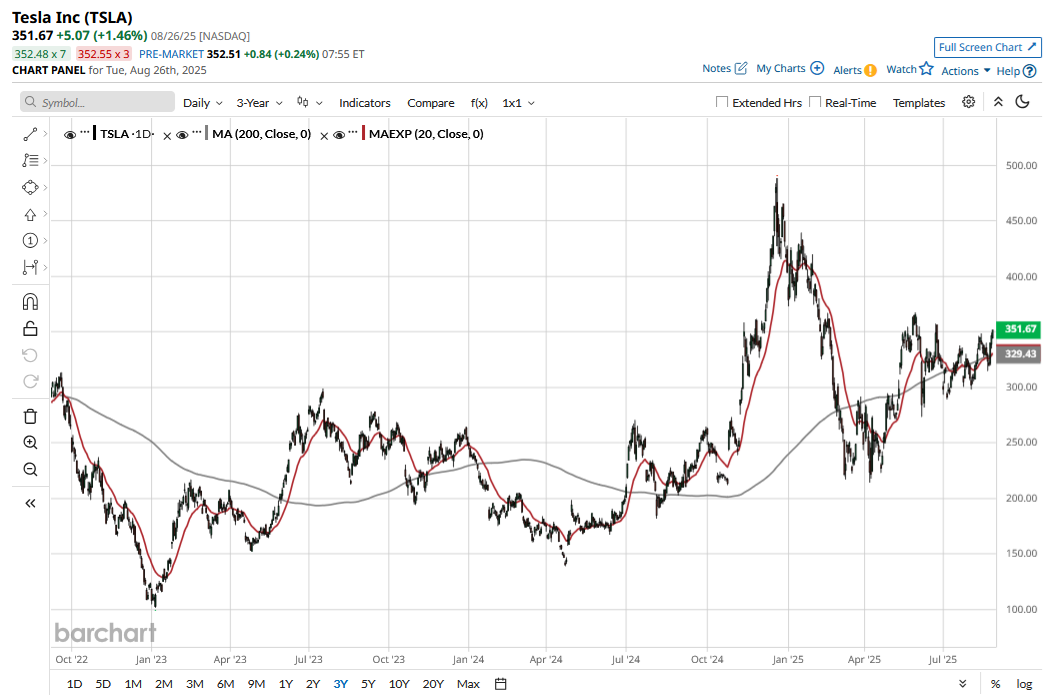Image resolution: width=1060 pixels, height=698 pixels.
Task: Select the shapes drawing tool
Action: tap(30, 187)
